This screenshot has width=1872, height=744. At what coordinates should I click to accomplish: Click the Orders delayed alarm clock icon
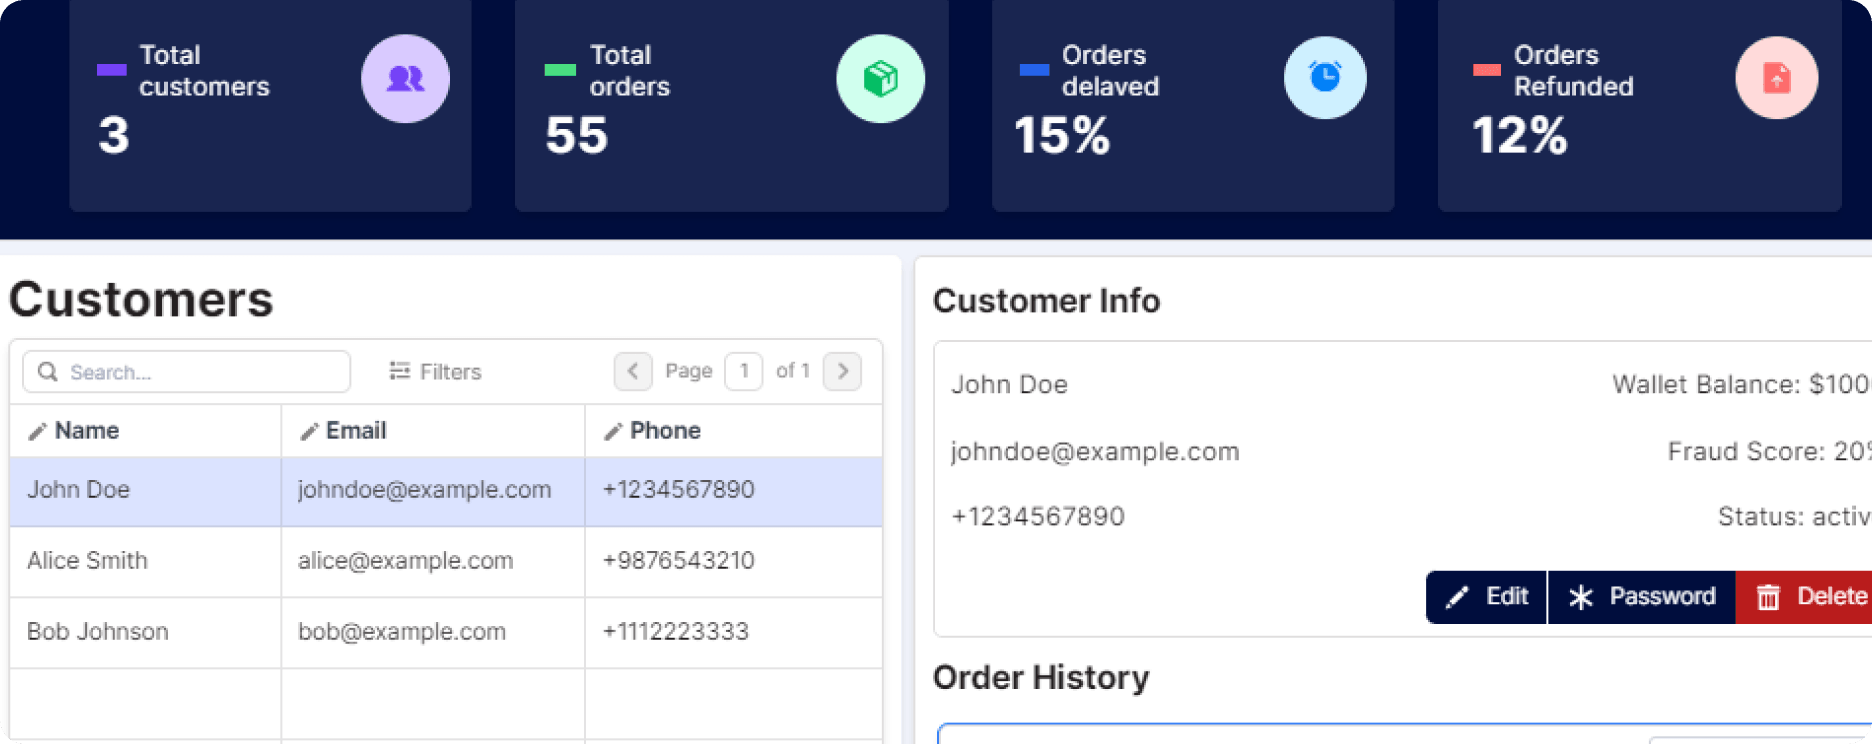(1325, 78)
